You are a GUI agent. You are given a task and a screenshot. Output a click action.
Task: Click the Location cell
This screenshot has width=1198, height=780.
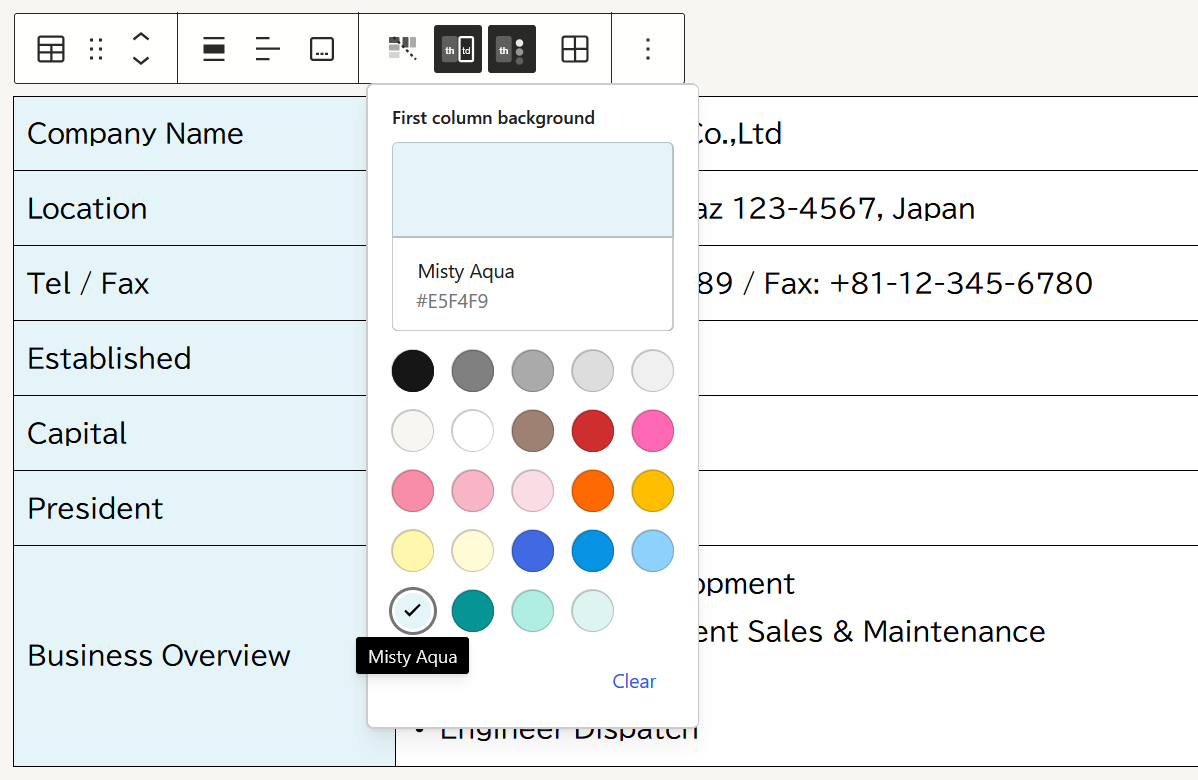click(191, 209)
